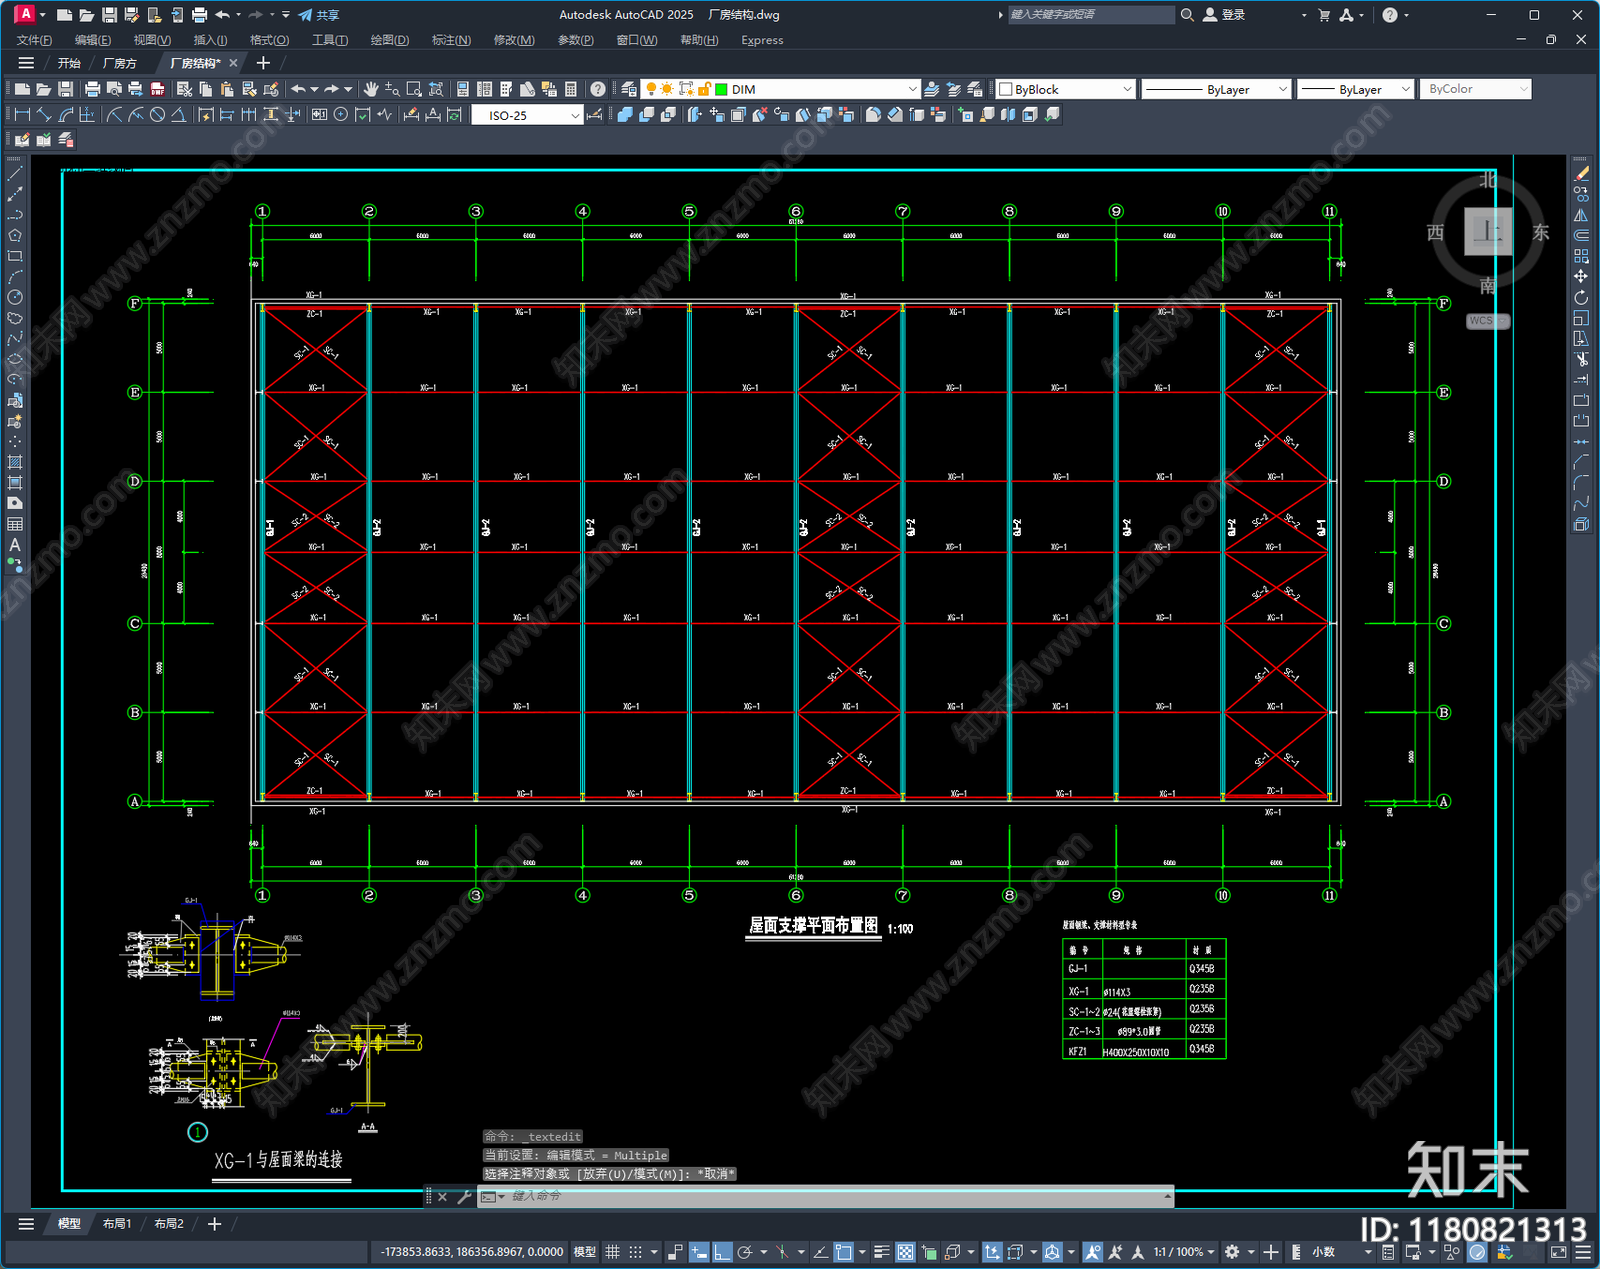Select the Move tool in right toolbar
Screen dimensions: 1600x1269
1581,277
